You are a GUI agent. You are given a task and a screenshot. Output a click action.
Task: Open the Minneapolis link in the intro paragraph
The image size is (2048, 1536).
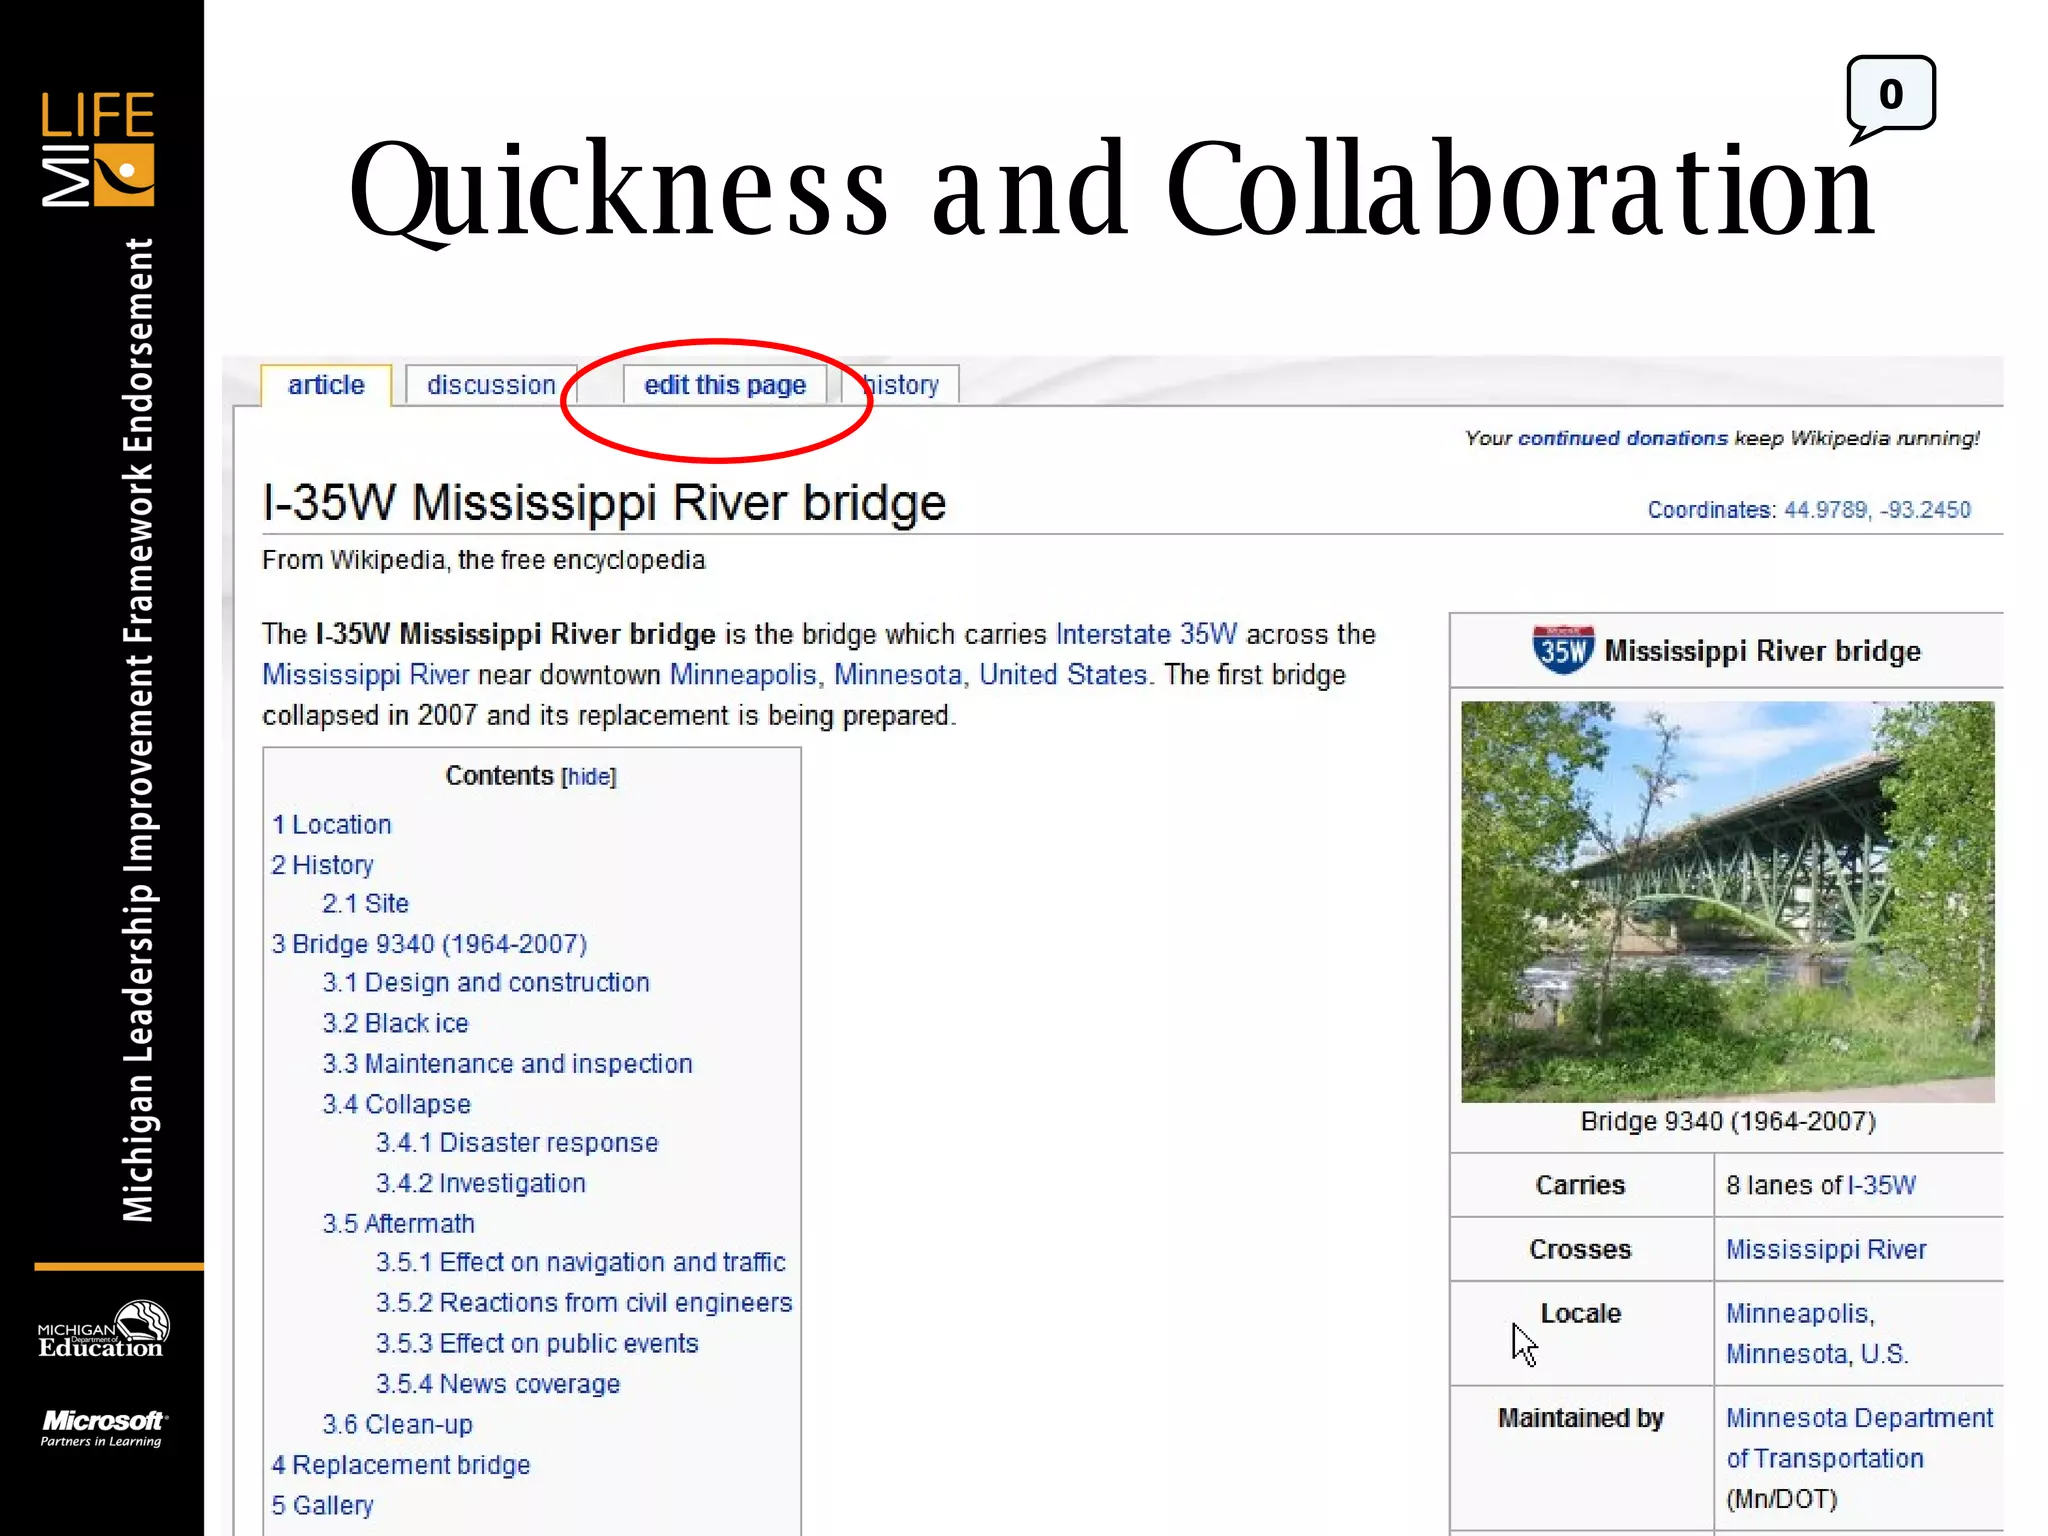(742, 675)
